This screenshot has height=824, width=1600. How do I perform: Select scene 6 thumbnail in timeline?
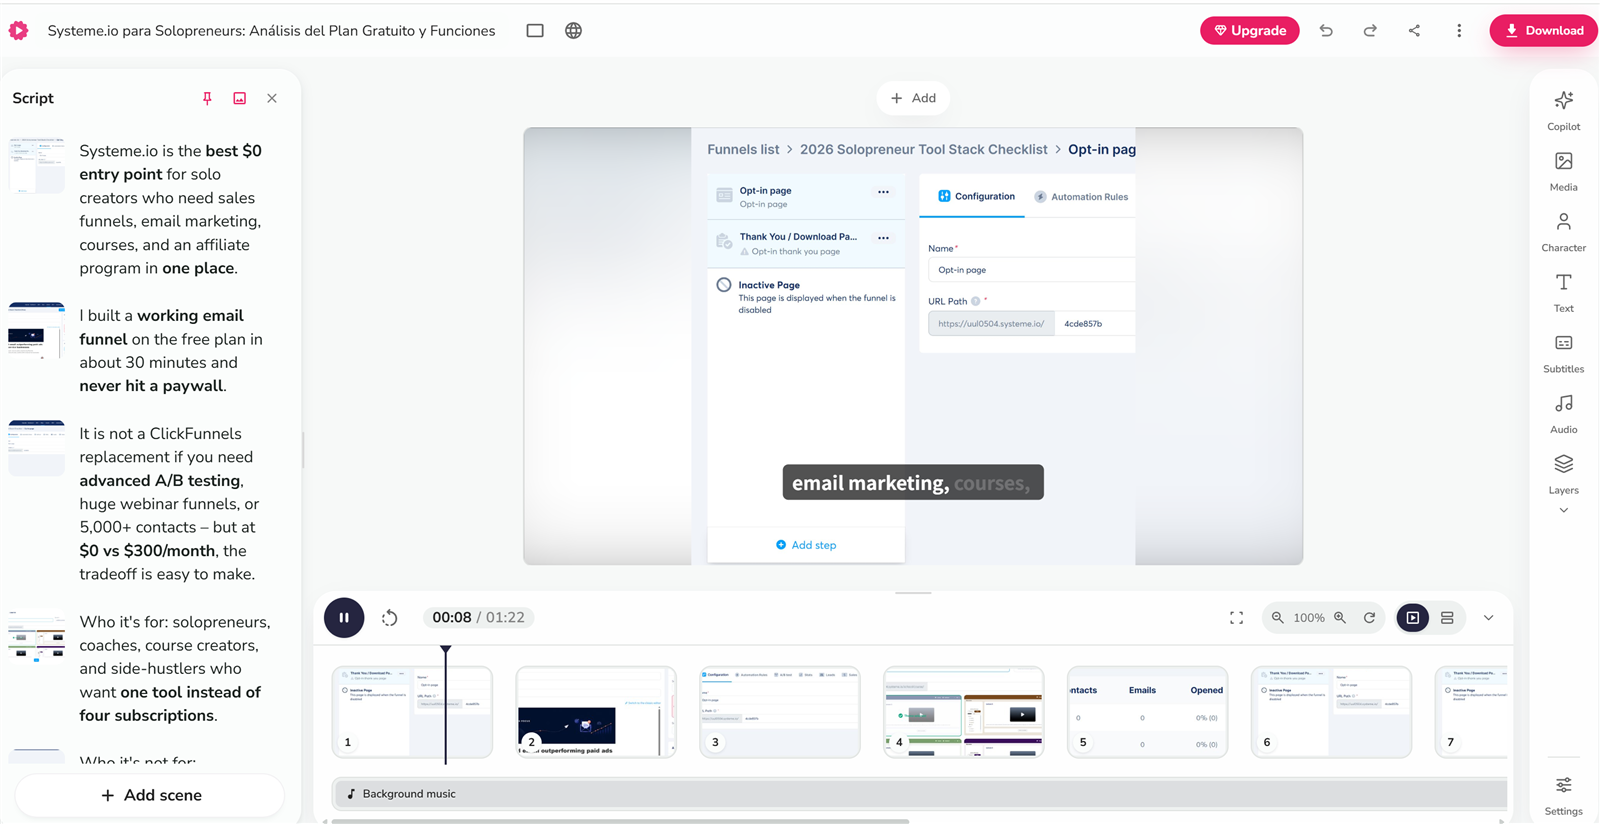[1332, 712]
